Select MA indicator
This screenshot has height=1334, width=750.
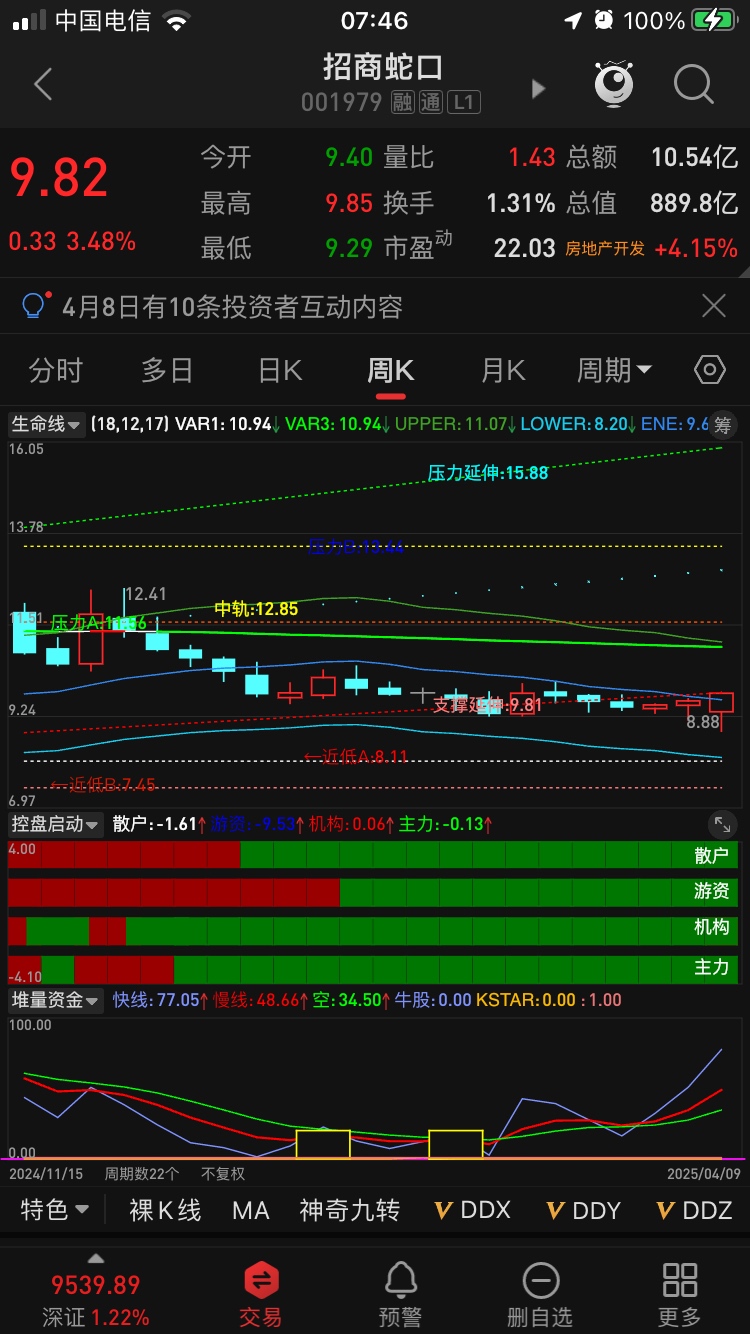click(251, 1210)
